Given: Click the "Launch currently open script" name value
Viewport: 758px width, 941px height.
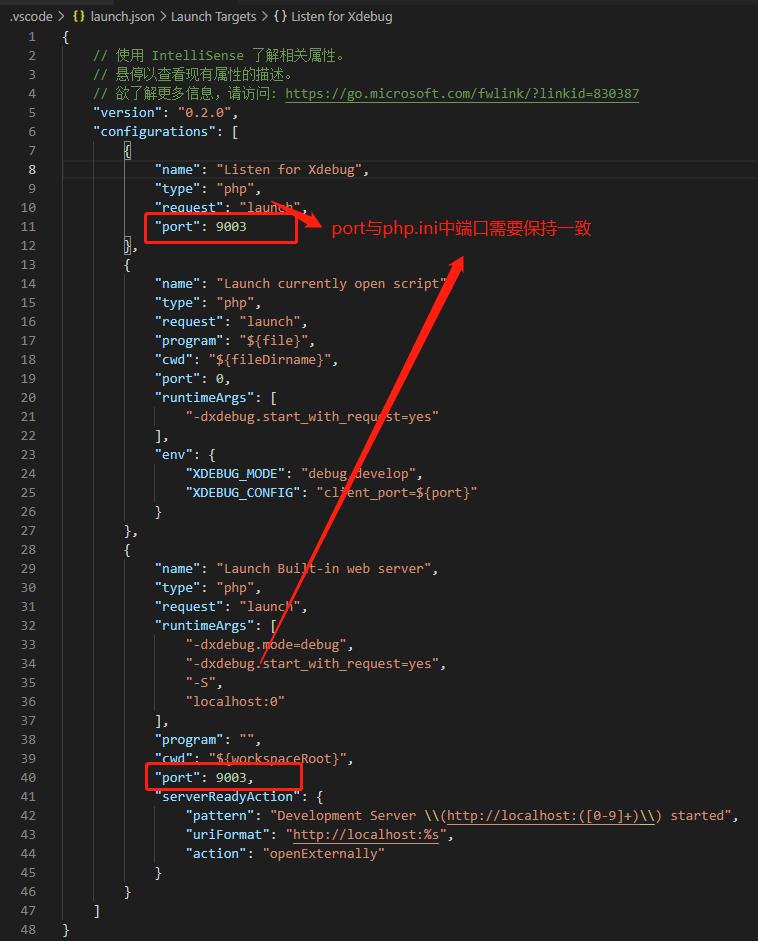Looking at the screenshot, I should tap(331, 283).
